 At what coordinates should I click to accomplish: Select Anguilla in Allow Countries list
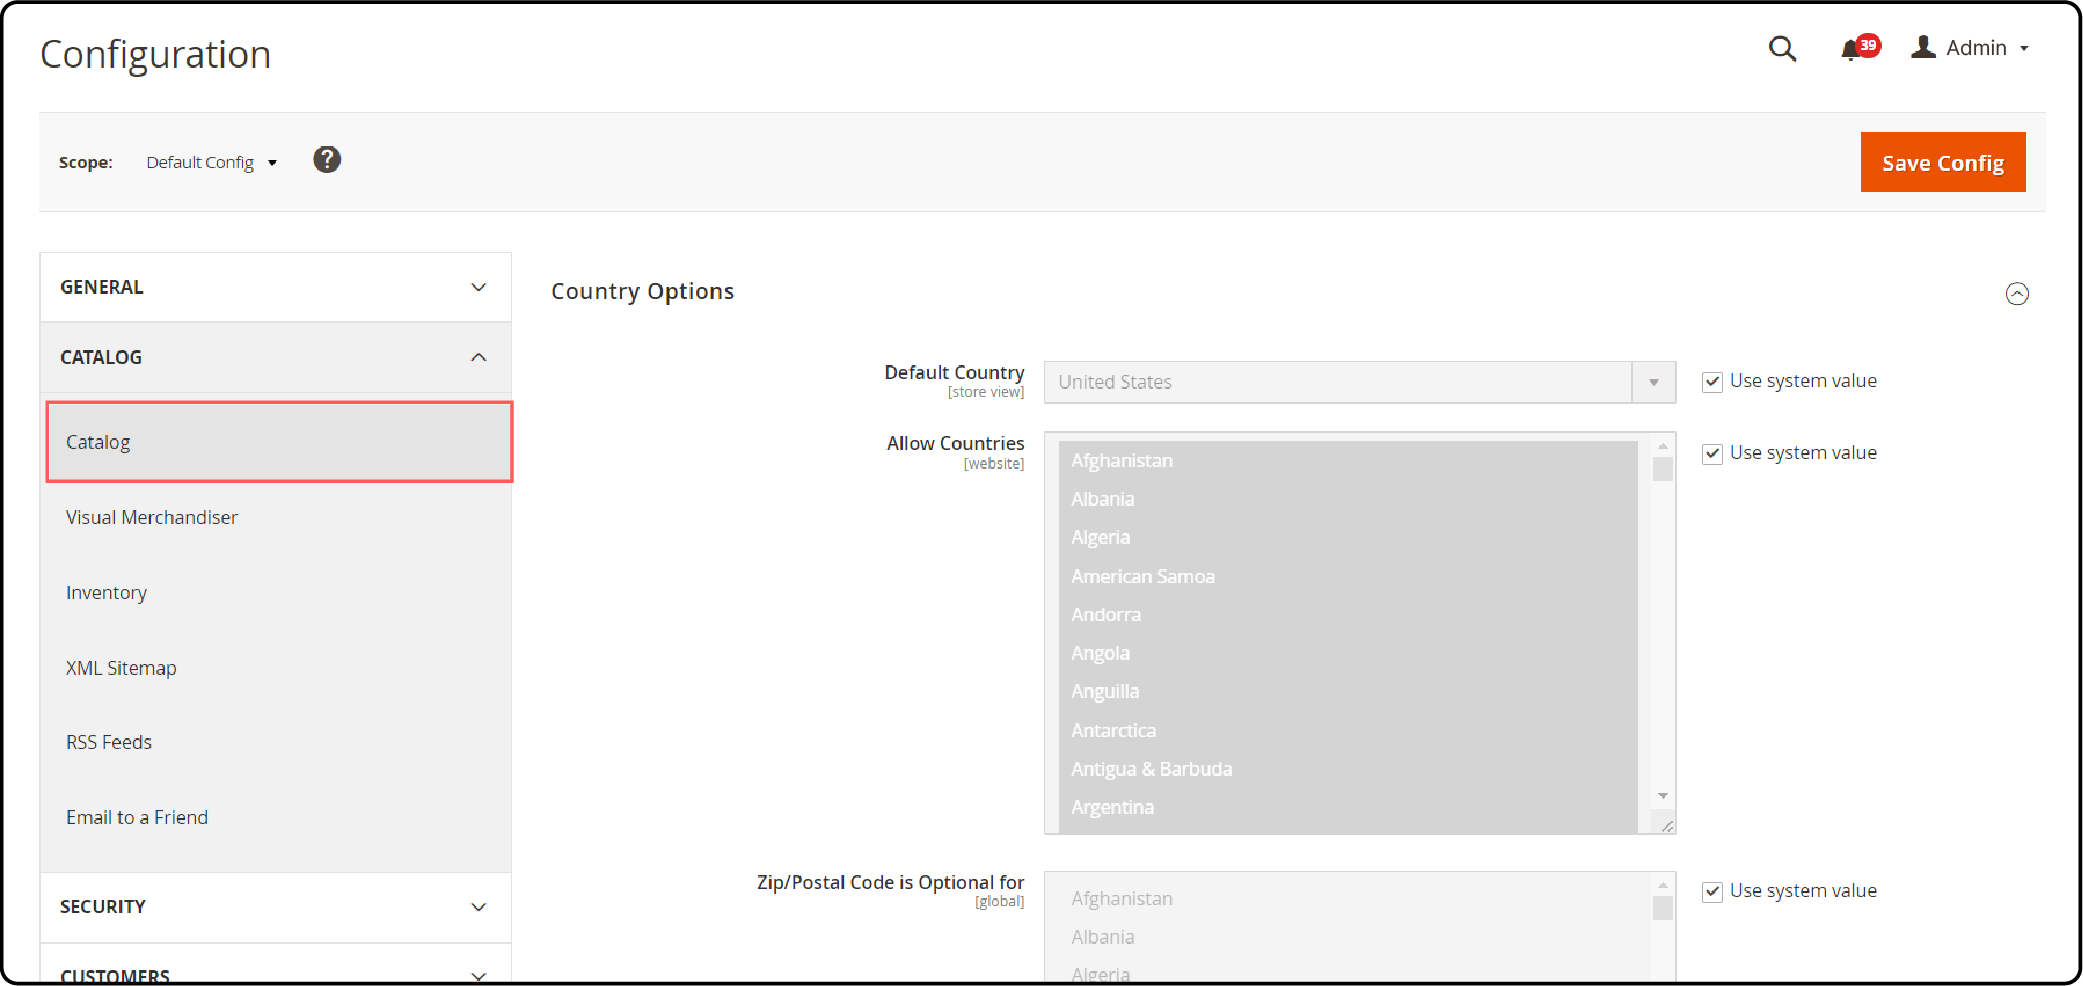coord(1348,692)
